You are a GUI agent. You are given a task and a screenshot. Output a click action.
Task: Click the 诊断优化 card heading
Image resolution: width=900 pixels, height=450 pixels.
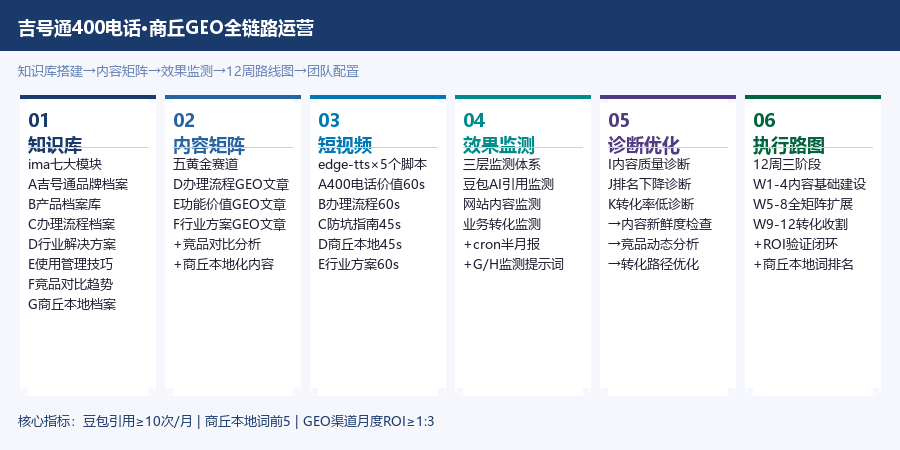tap(644, 145)
